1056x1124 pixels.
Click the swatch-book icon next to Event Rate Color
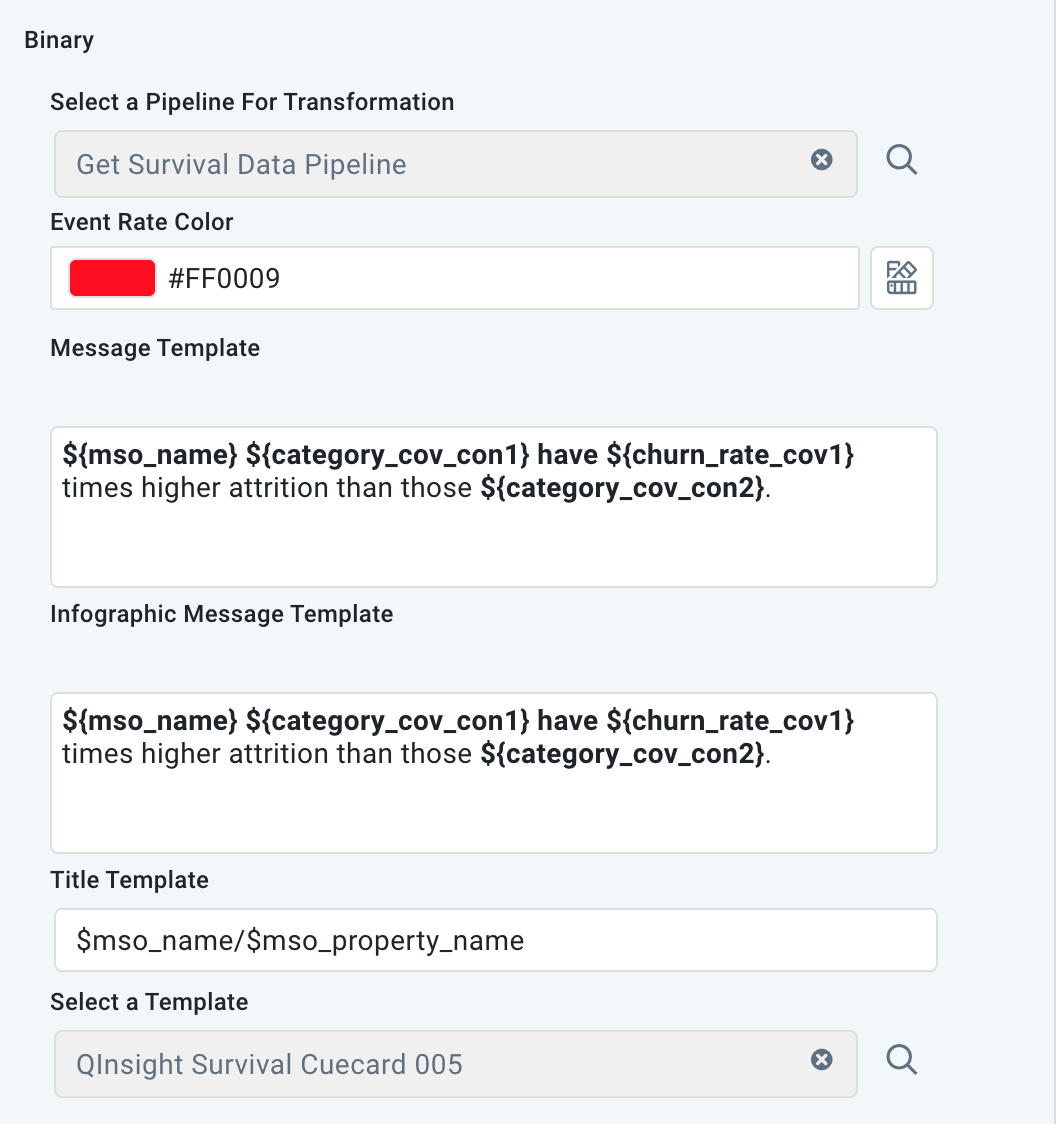[x=900, y=278]
